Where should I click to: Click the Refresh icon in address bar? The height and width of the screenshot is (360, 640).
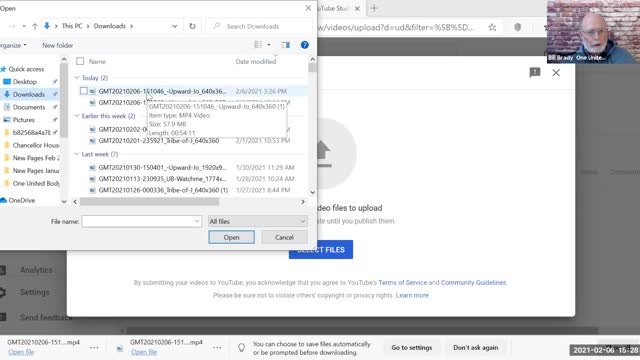click(x=192, y=26)
